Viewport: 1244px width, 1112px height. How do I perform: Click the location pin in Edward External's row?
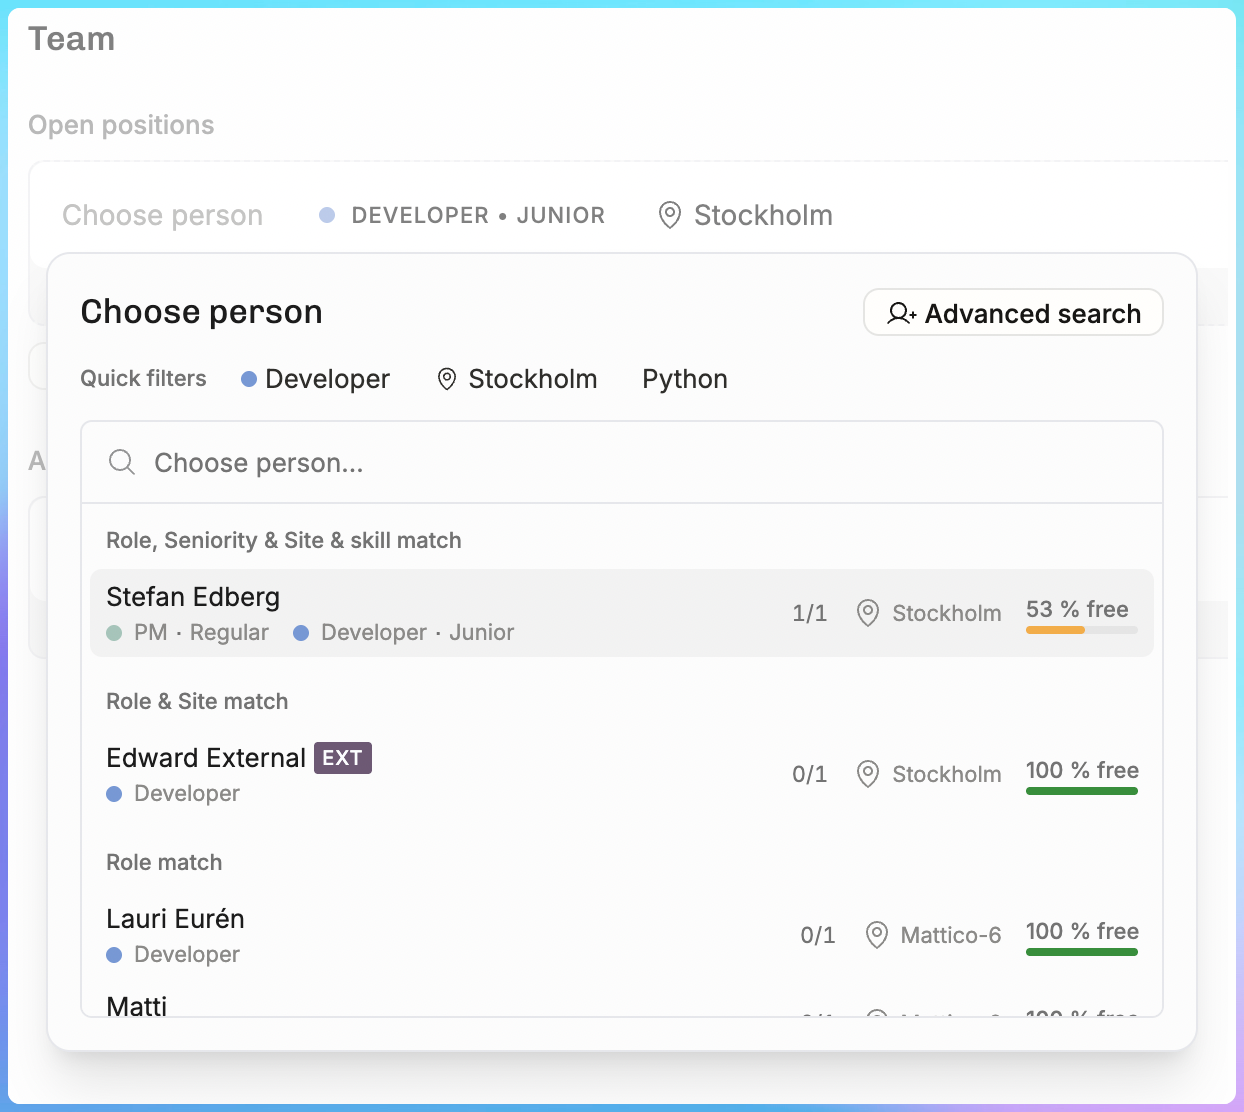click(868, 774)
